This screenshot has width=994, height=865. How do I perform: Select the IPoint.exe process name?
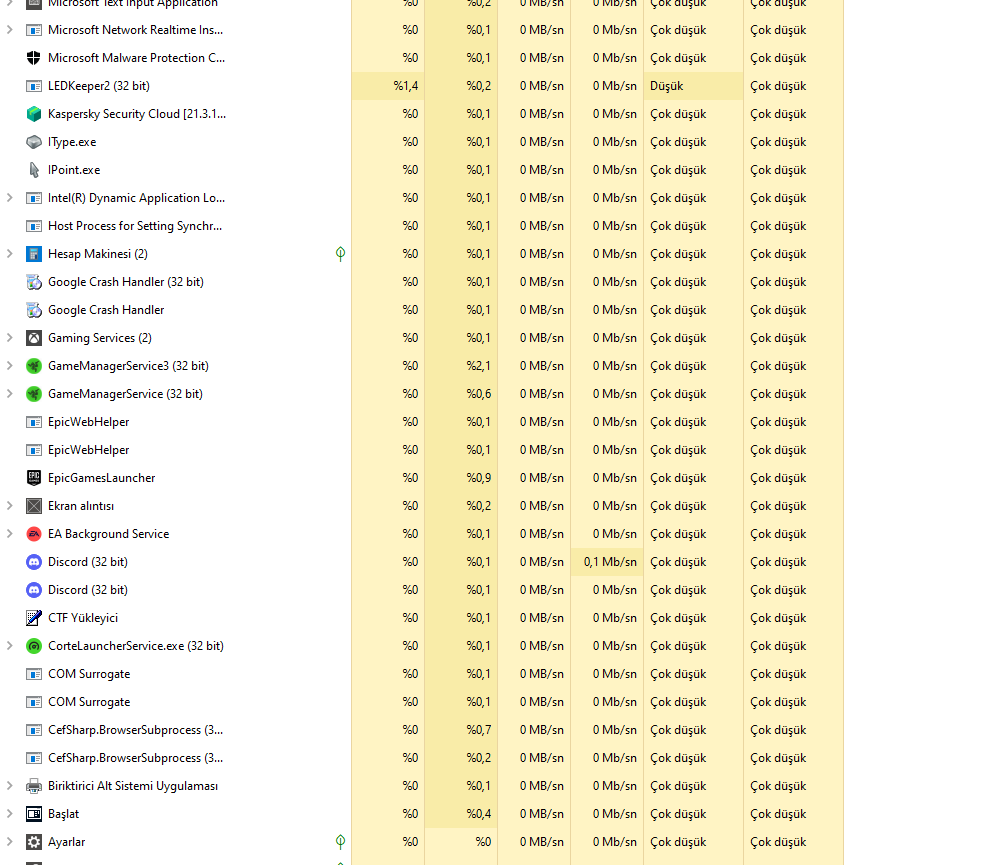point(74,170)
